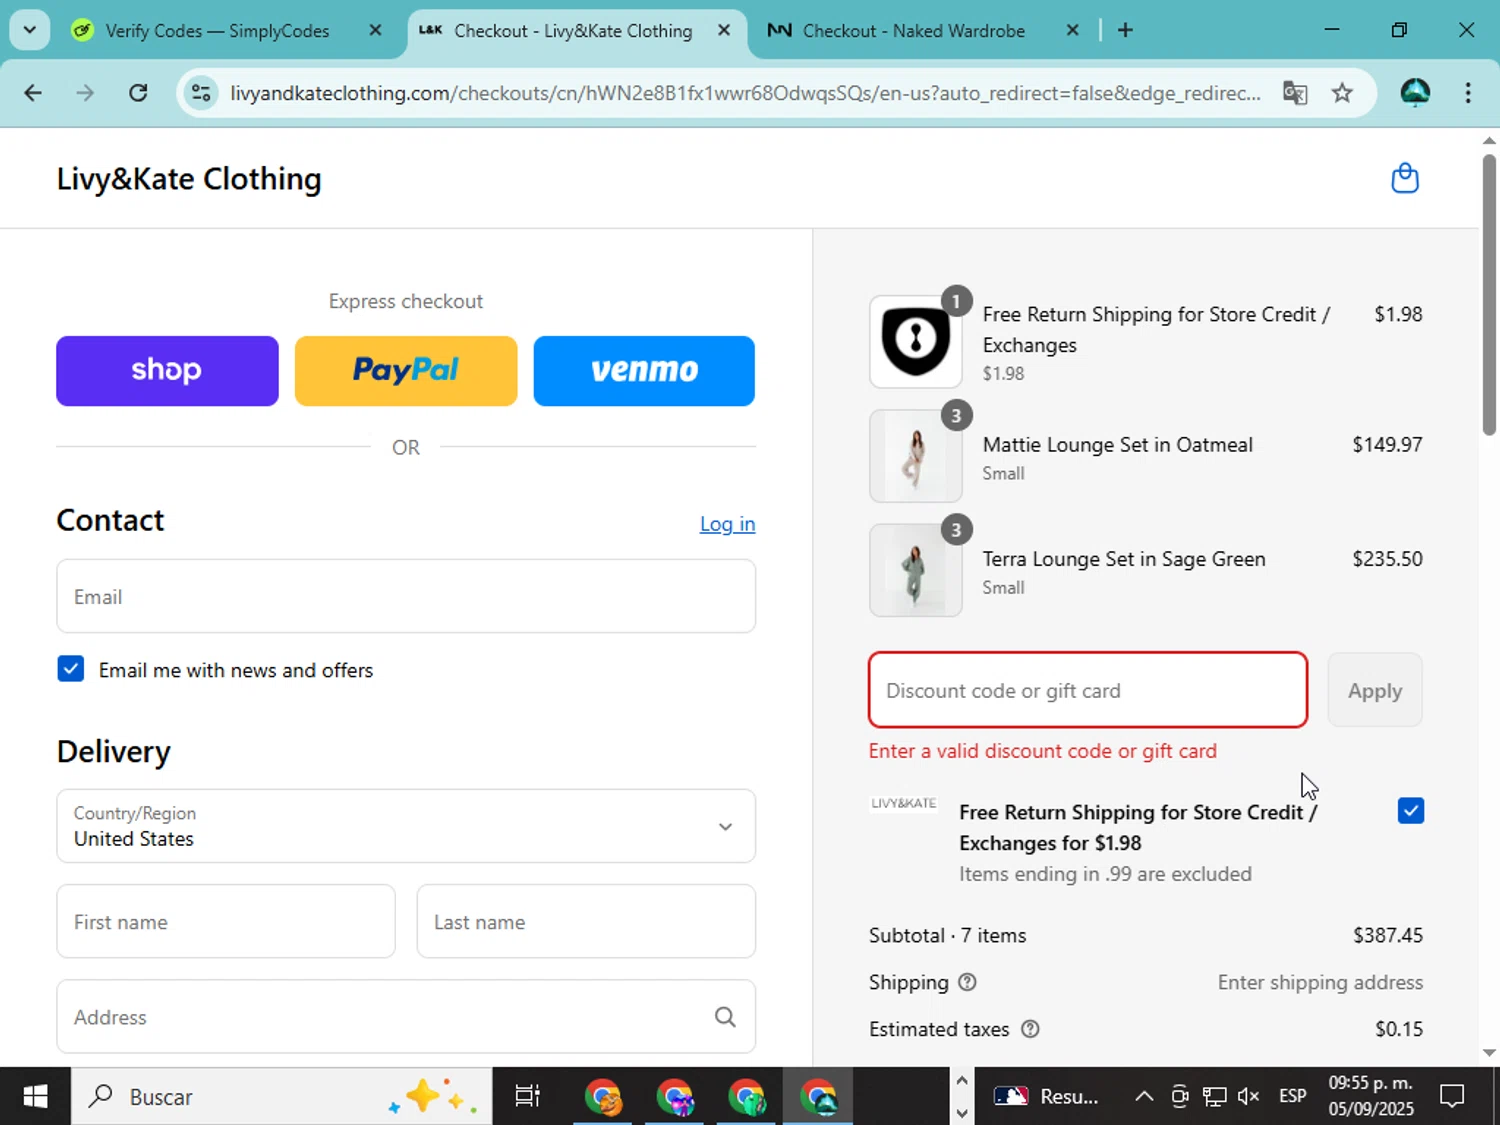Click the translate page icon
Image resolution: width=1500 pixels, height=1125 pixels.
point(1295,93)
